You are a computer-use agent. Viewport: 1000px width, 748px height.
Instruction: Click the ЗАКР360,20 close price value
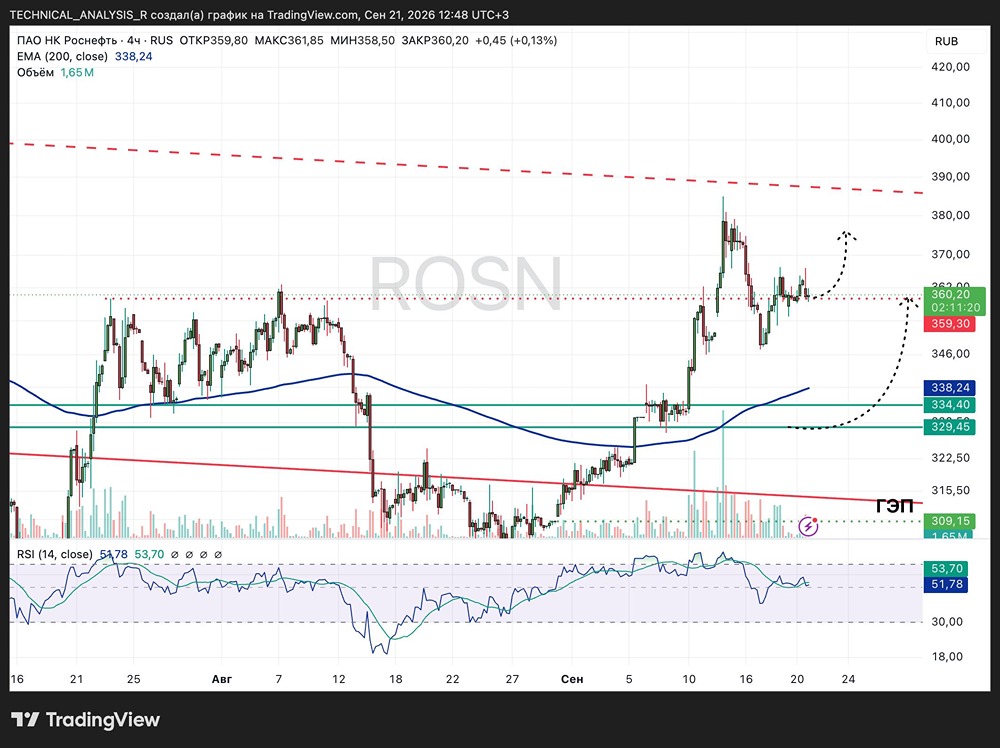click(435, 40)
